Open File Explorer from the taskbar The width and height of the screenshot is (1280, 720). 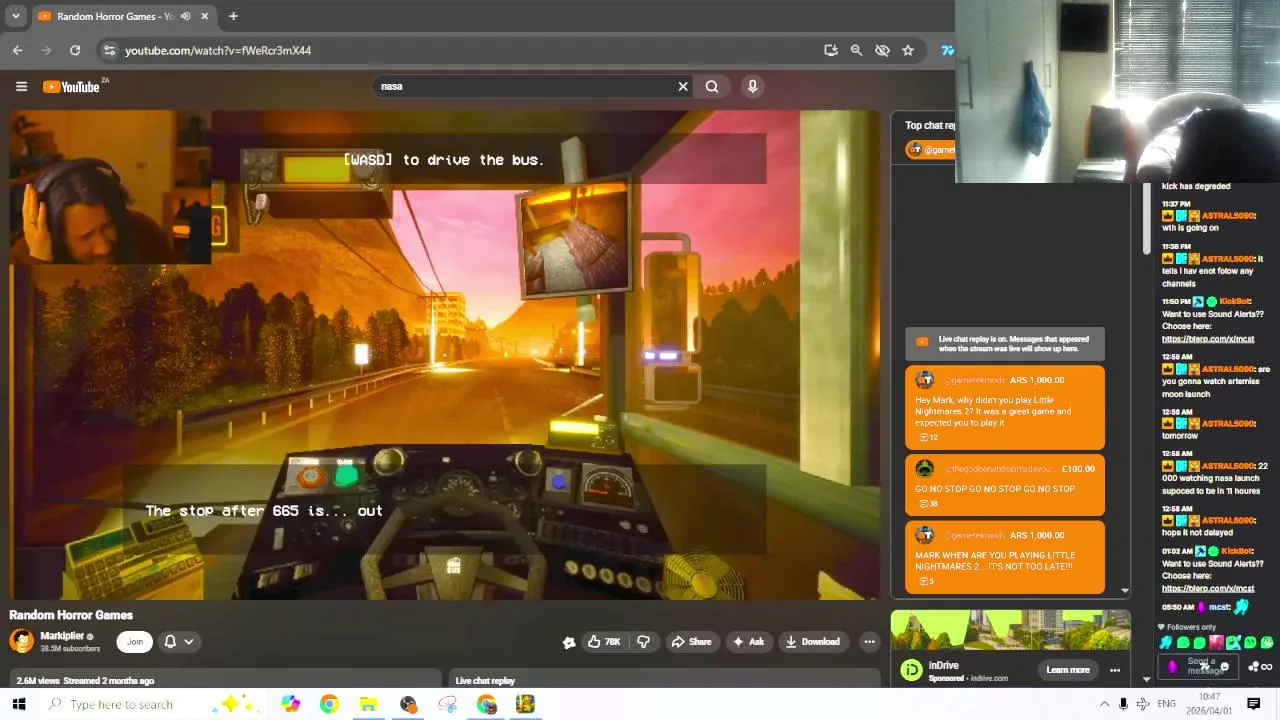tap(368, 704)
